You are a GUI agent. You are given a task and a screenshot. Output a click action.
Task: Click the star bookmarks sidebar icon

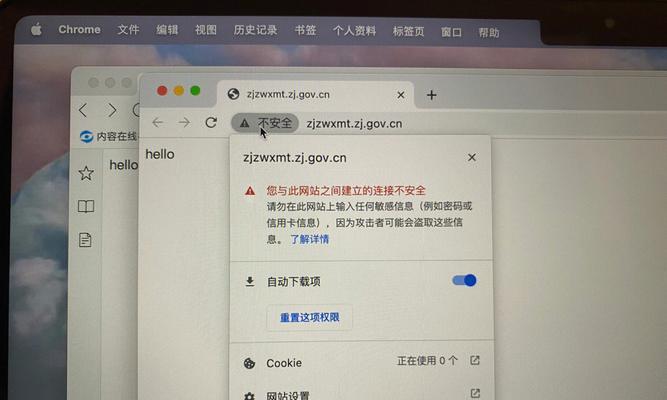pos(86,173)
